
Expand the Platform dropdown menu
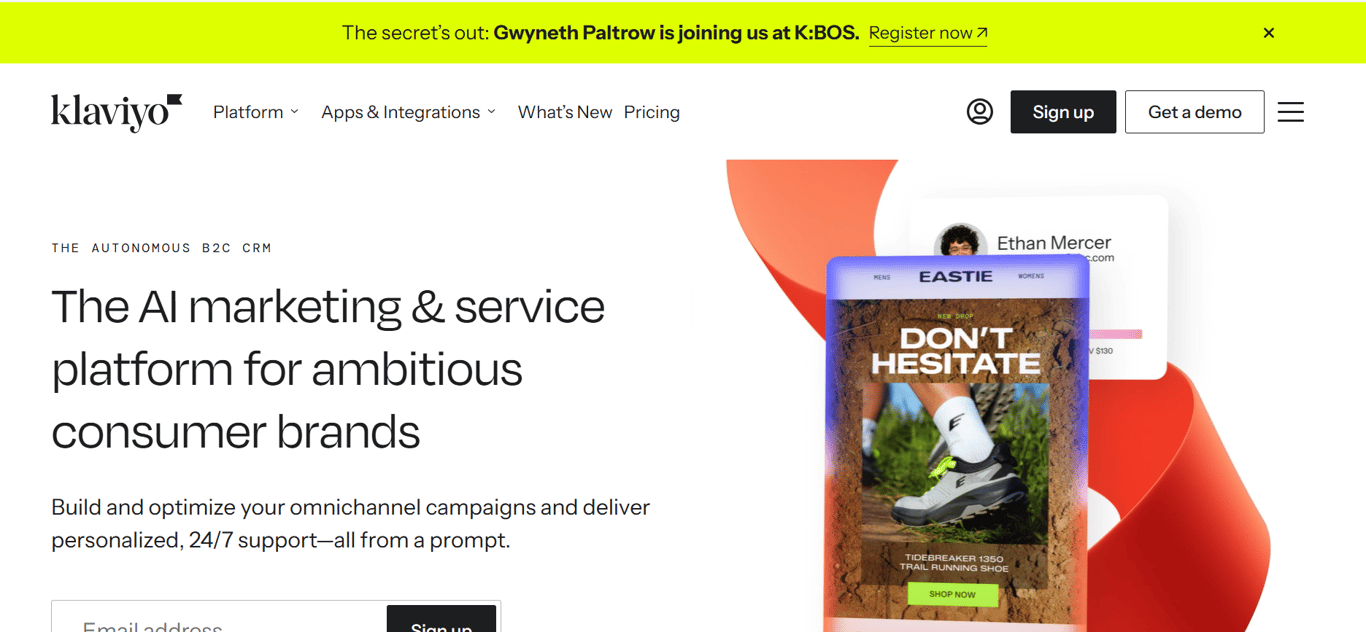pyautogui.click(x=256, y=112)
